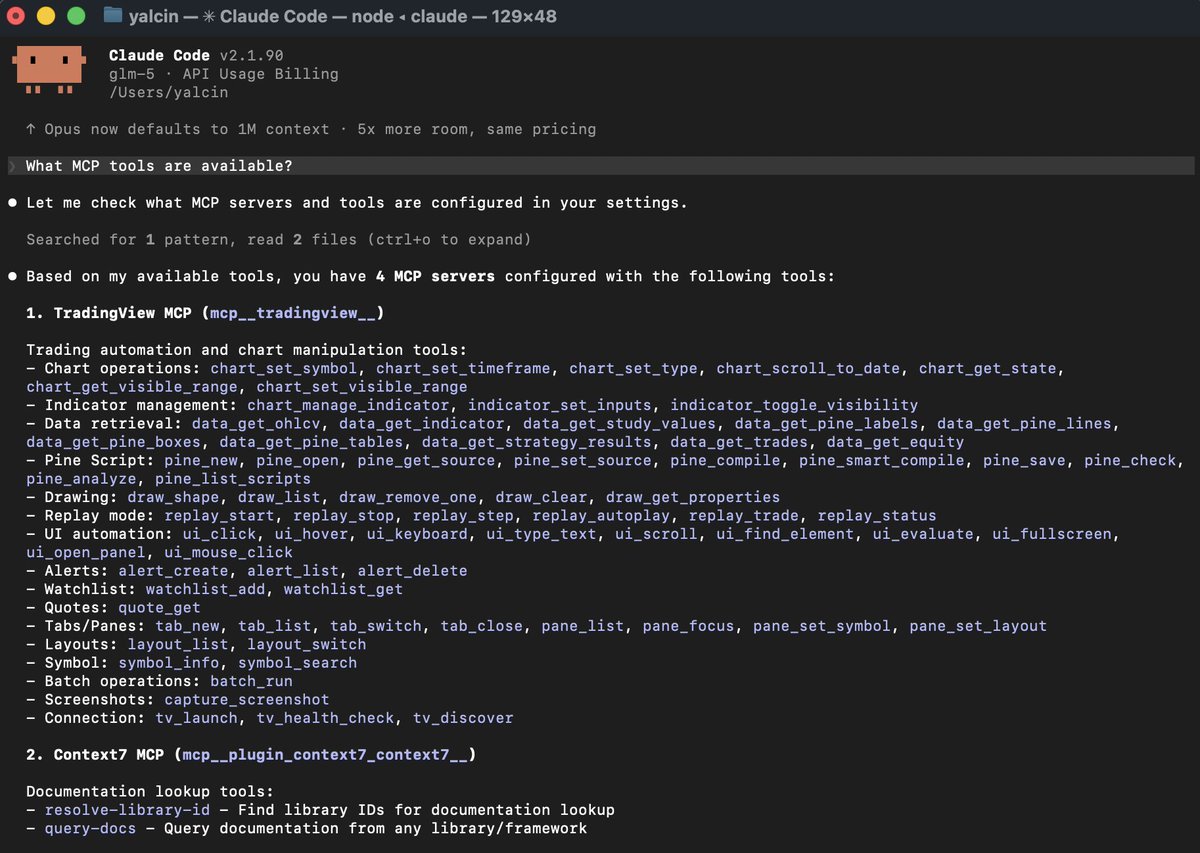Click the 'draw_shape' tool name
This screenshot has width=1200, height=853.
(173, 497)
